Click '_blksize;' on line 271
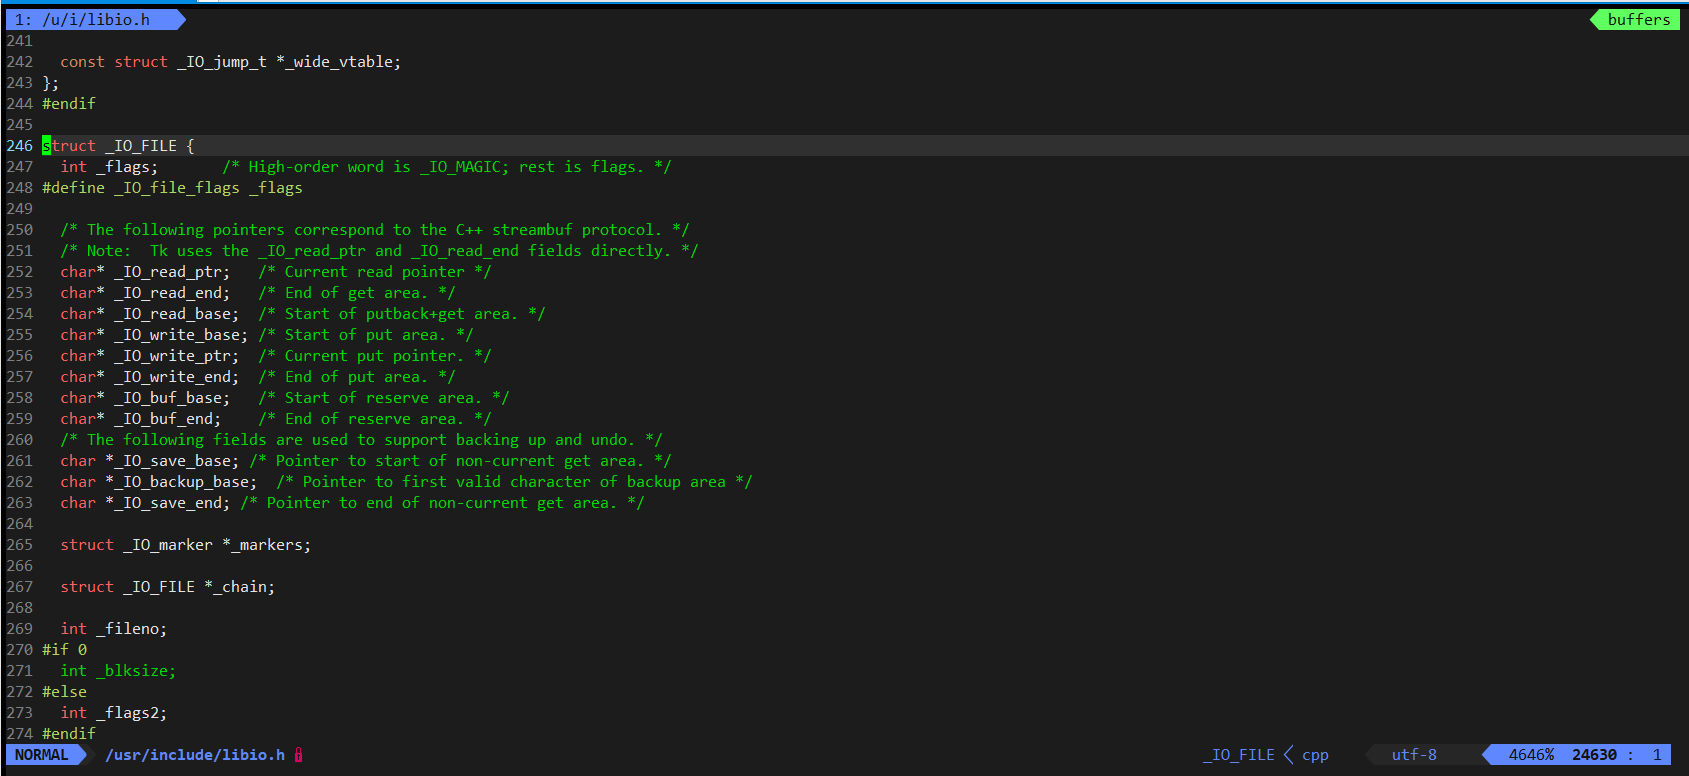The image size is (1689, 776). tap(136, 671)
